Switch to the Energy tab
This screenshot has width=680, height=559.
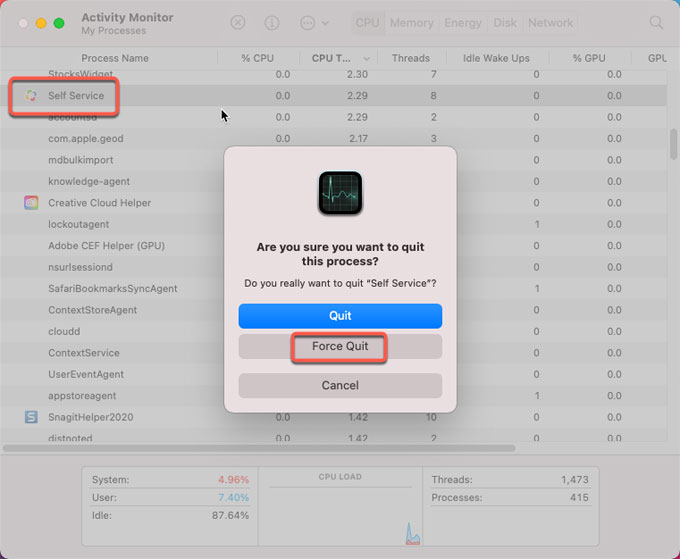pos(463,23)
